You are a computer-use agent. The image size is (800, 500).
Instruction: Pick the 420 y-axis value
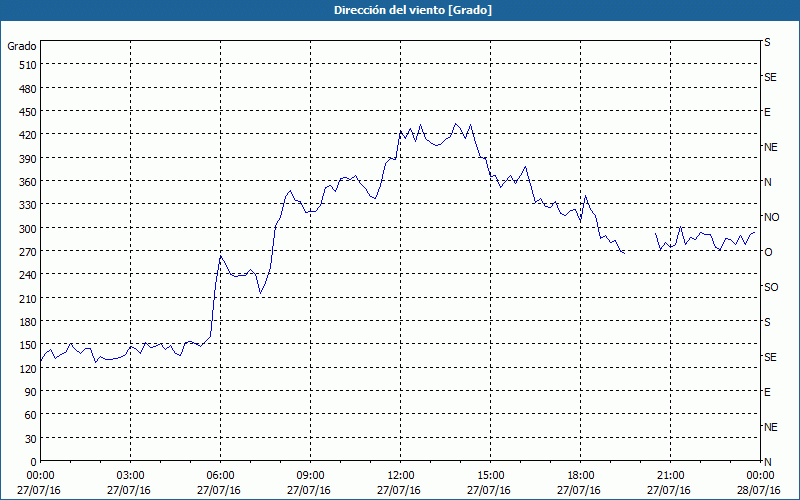29,135
